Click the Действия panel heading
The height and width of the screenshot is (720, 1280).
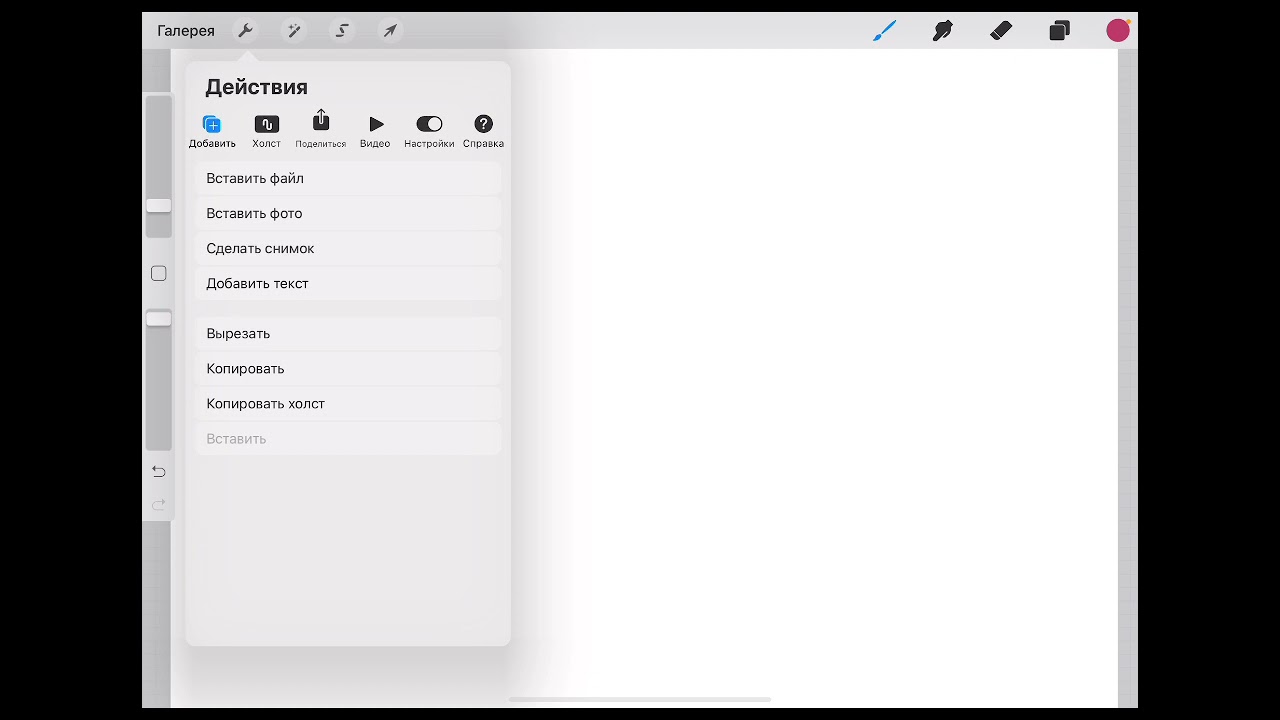256,87
